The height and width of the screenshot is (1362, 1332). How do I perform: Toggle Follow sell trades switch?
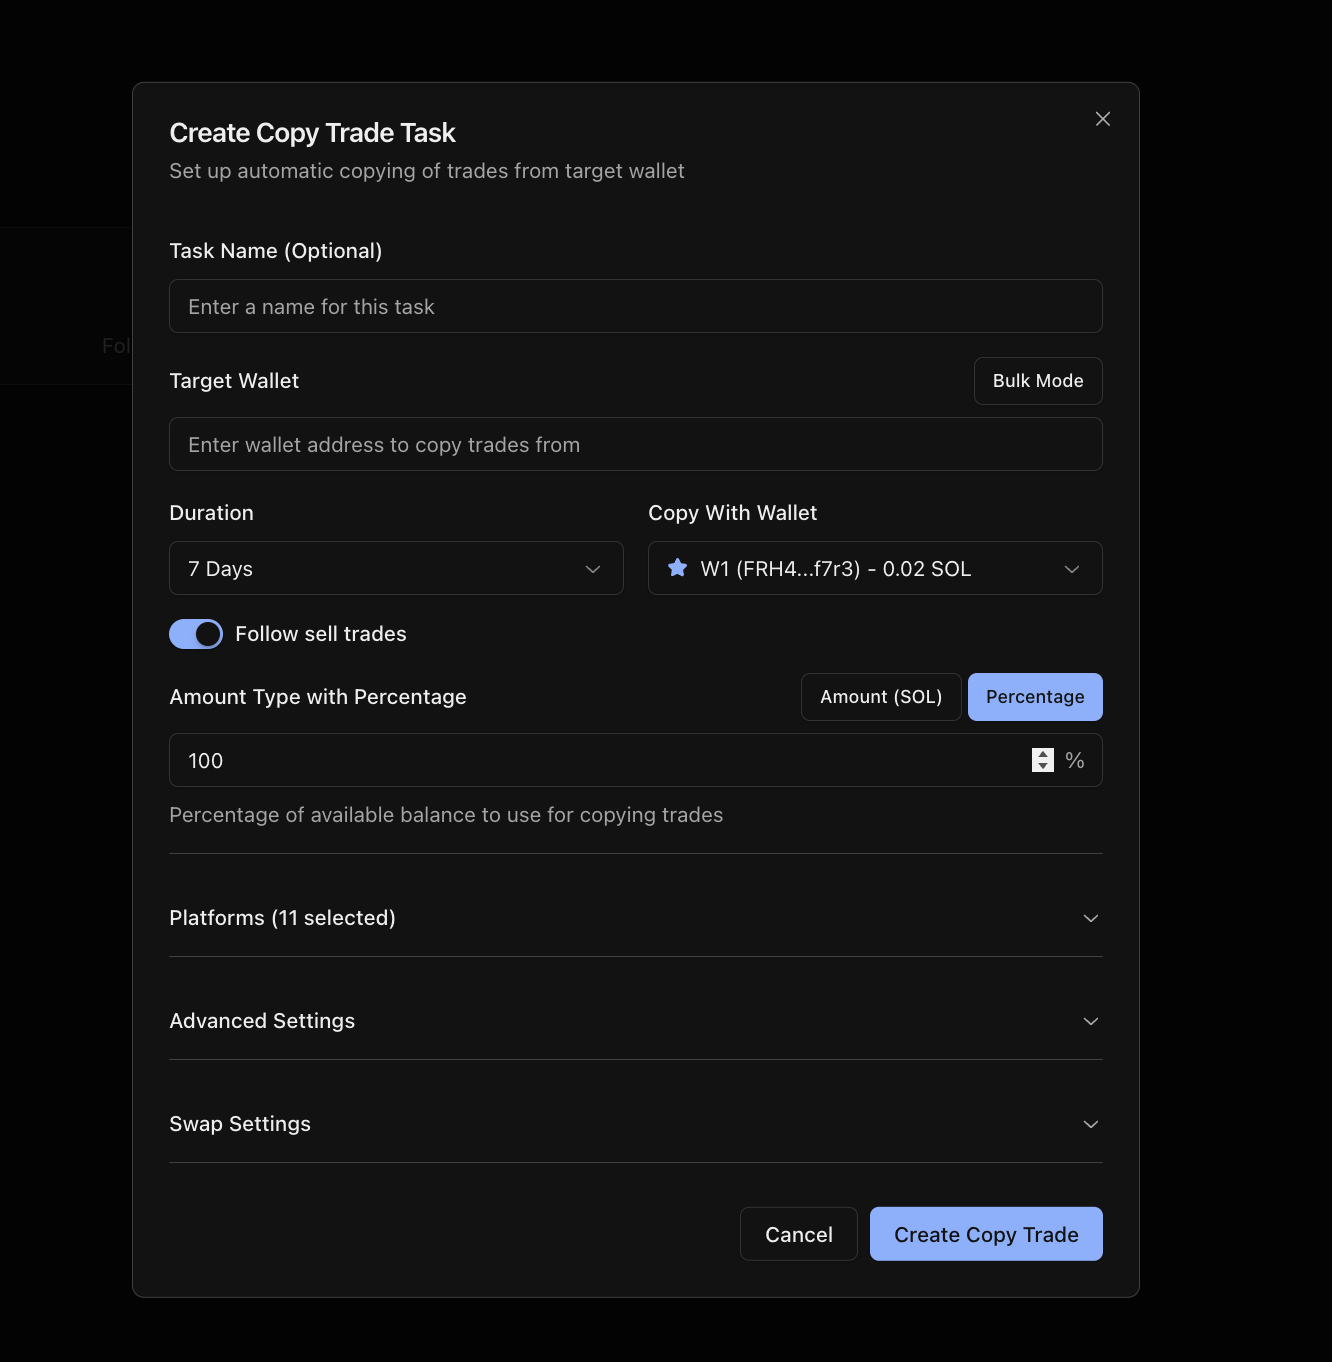click(x=196, y=634)
